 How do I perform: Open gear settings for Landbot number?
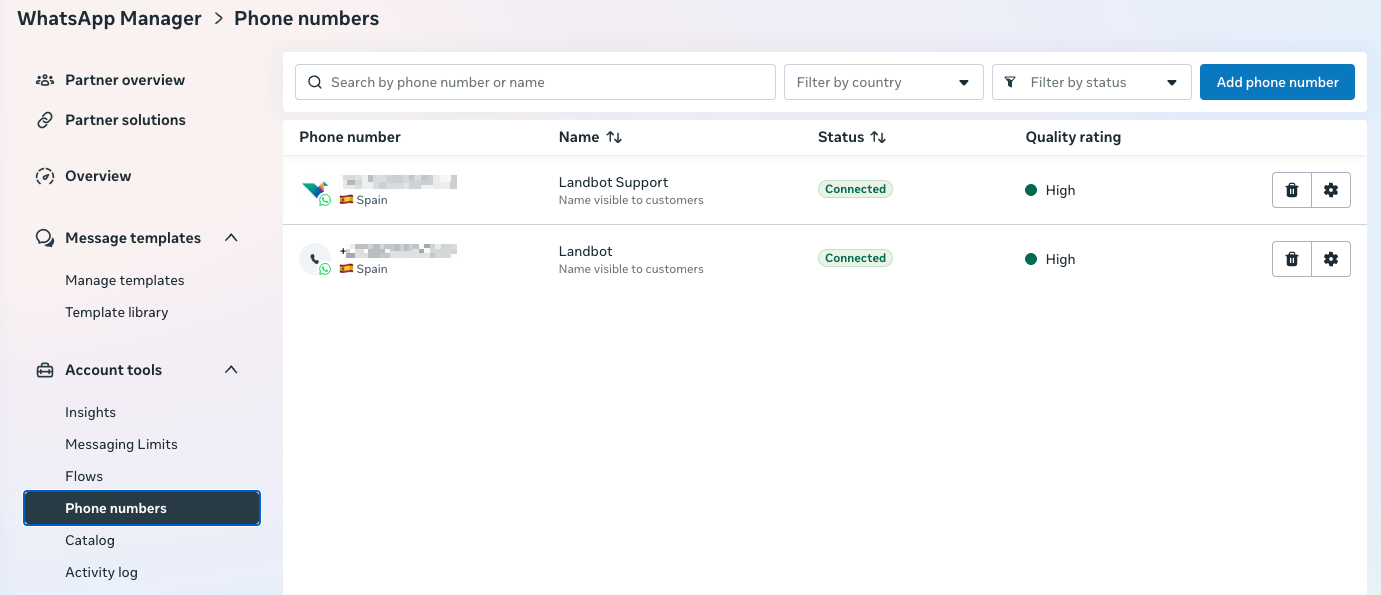pos(1330,259)
